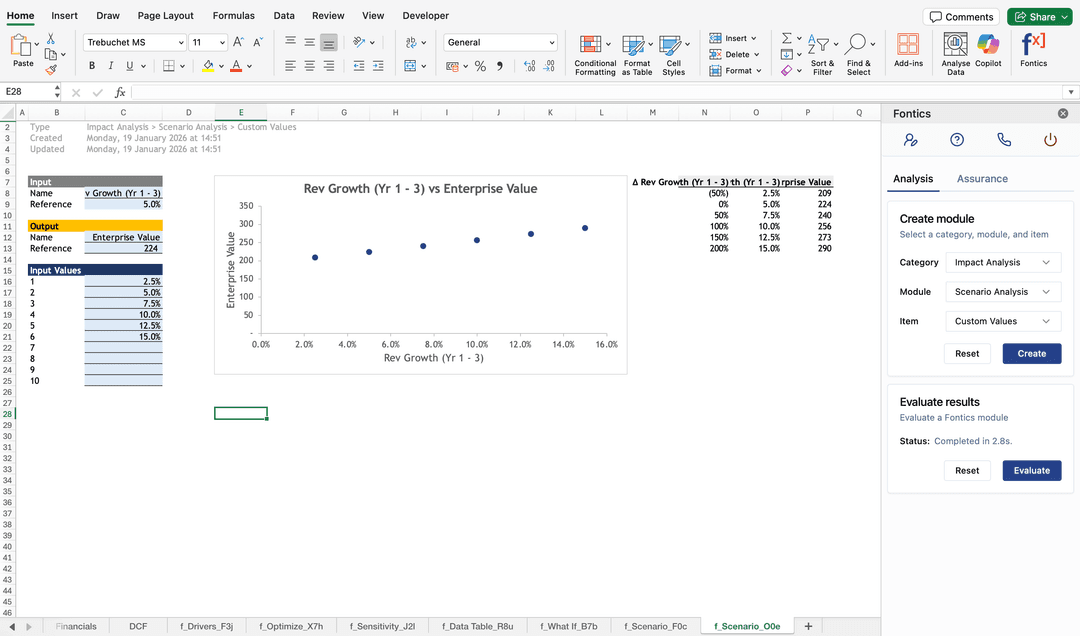Click the Share button
The width and height of the screenshot is (1080, 636).
(1039, 17)
